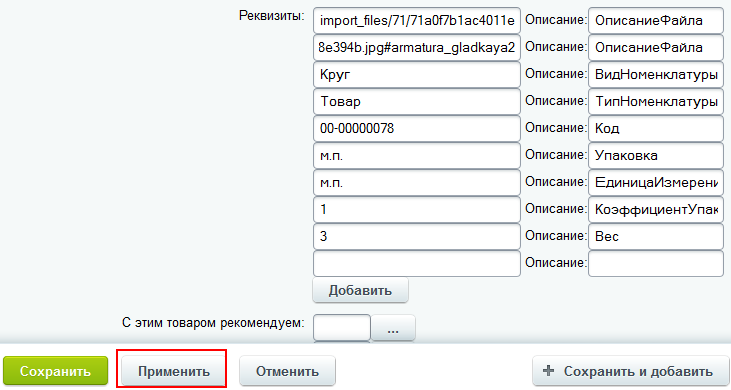Click the Круг value field

point(417,75)
